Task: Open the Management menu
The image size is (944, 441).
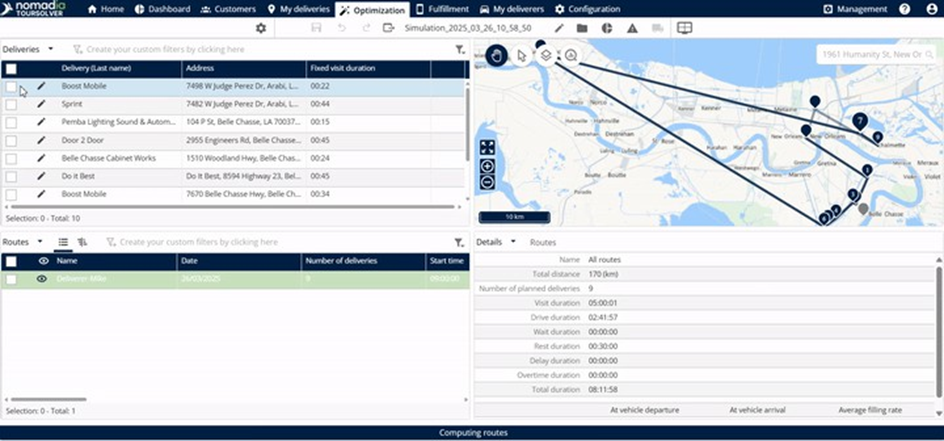Action: 855,9
